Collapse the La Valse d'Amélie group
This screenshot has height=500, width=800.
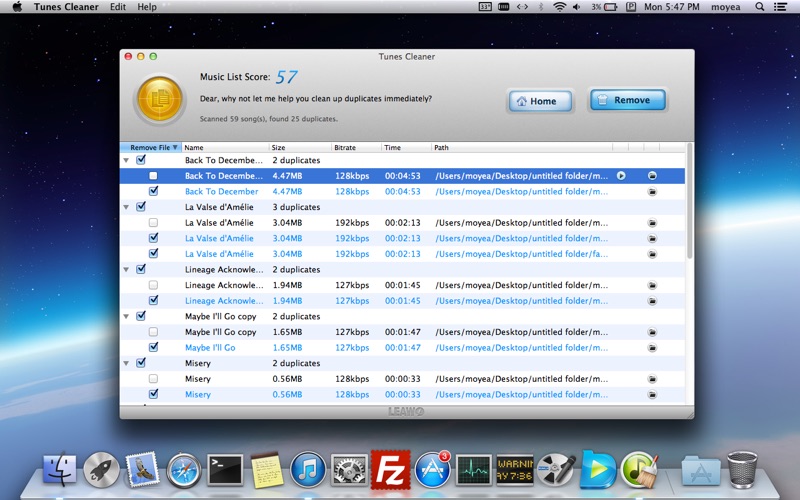tap(126, 207)
